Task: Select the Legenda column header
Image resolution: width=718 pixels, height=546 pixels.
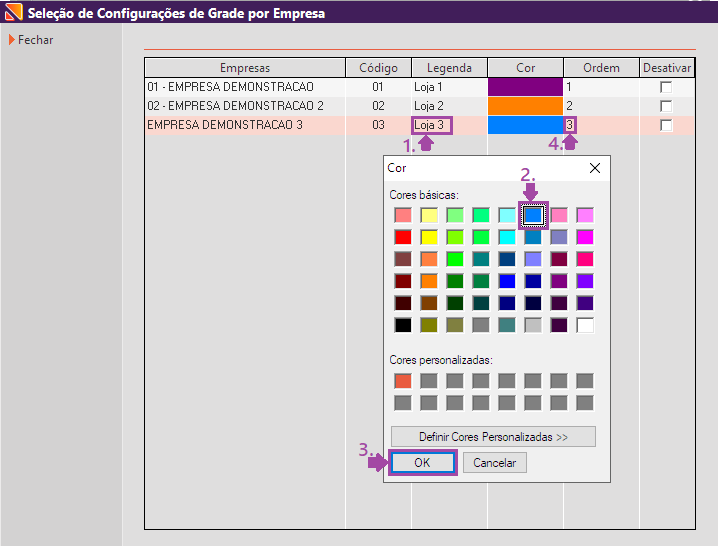Action: point(449,68)
